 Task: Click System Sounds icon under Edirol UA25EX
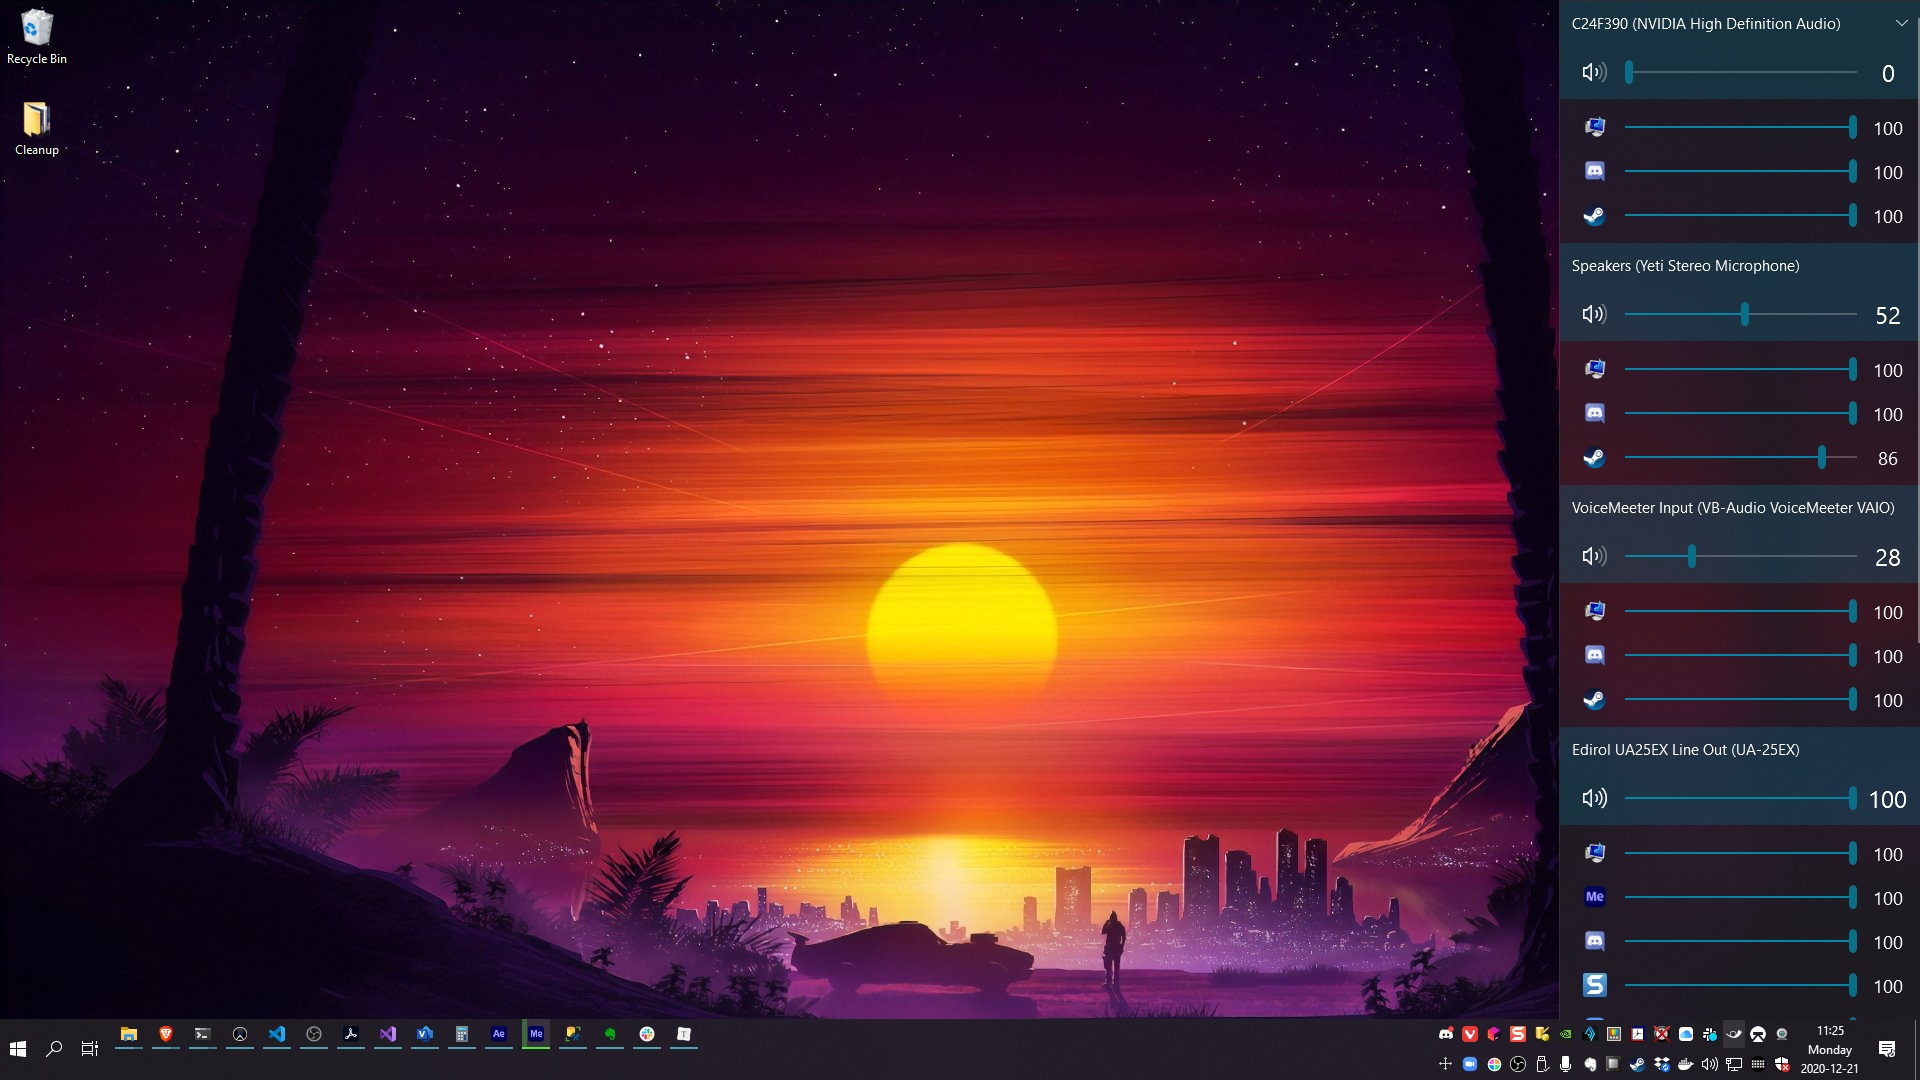(x=1594, y=853)
